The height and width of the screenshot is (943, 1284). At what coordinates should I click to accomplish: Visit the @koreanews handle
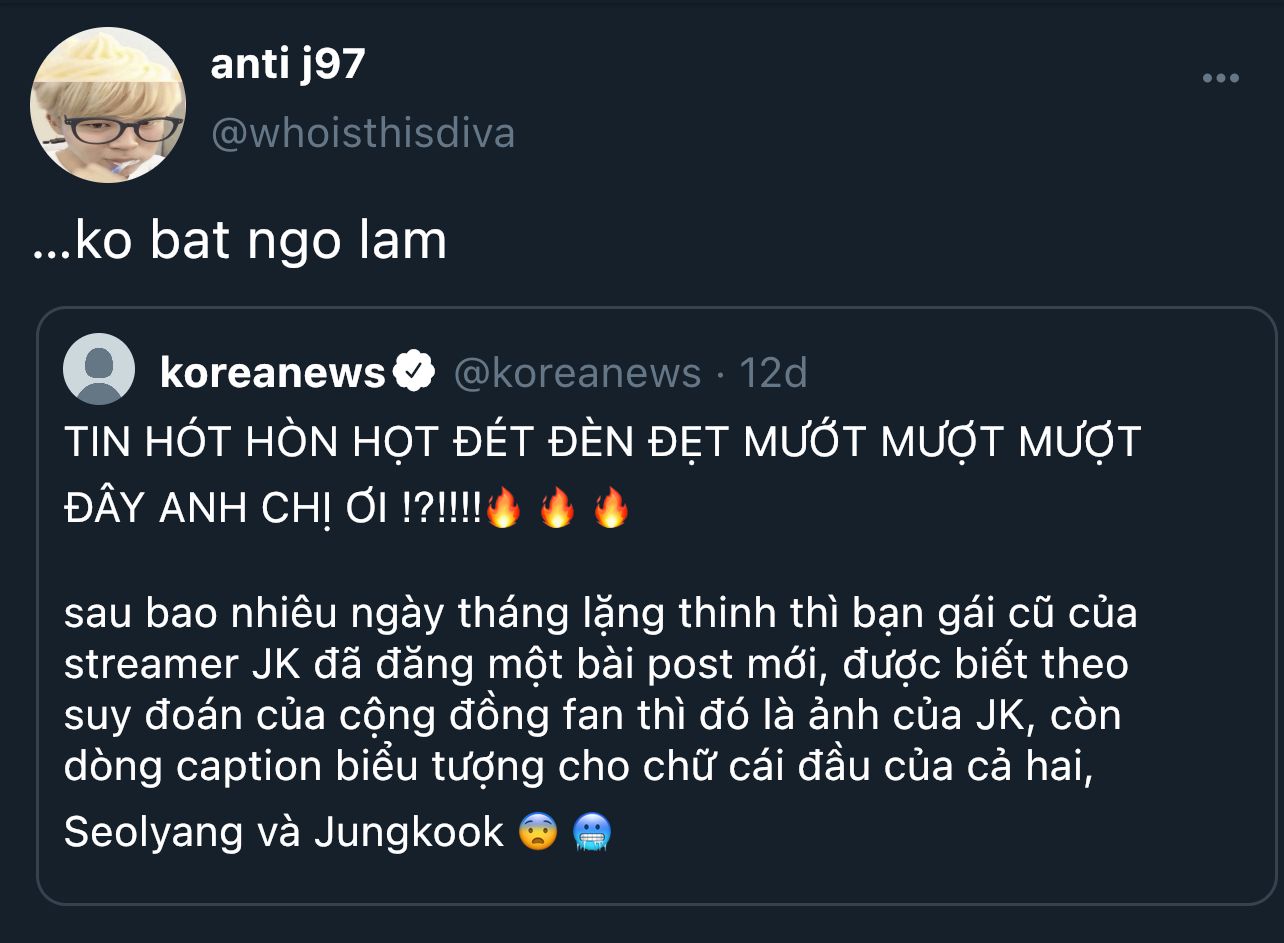pyautogui.click(x=577, y=373)
